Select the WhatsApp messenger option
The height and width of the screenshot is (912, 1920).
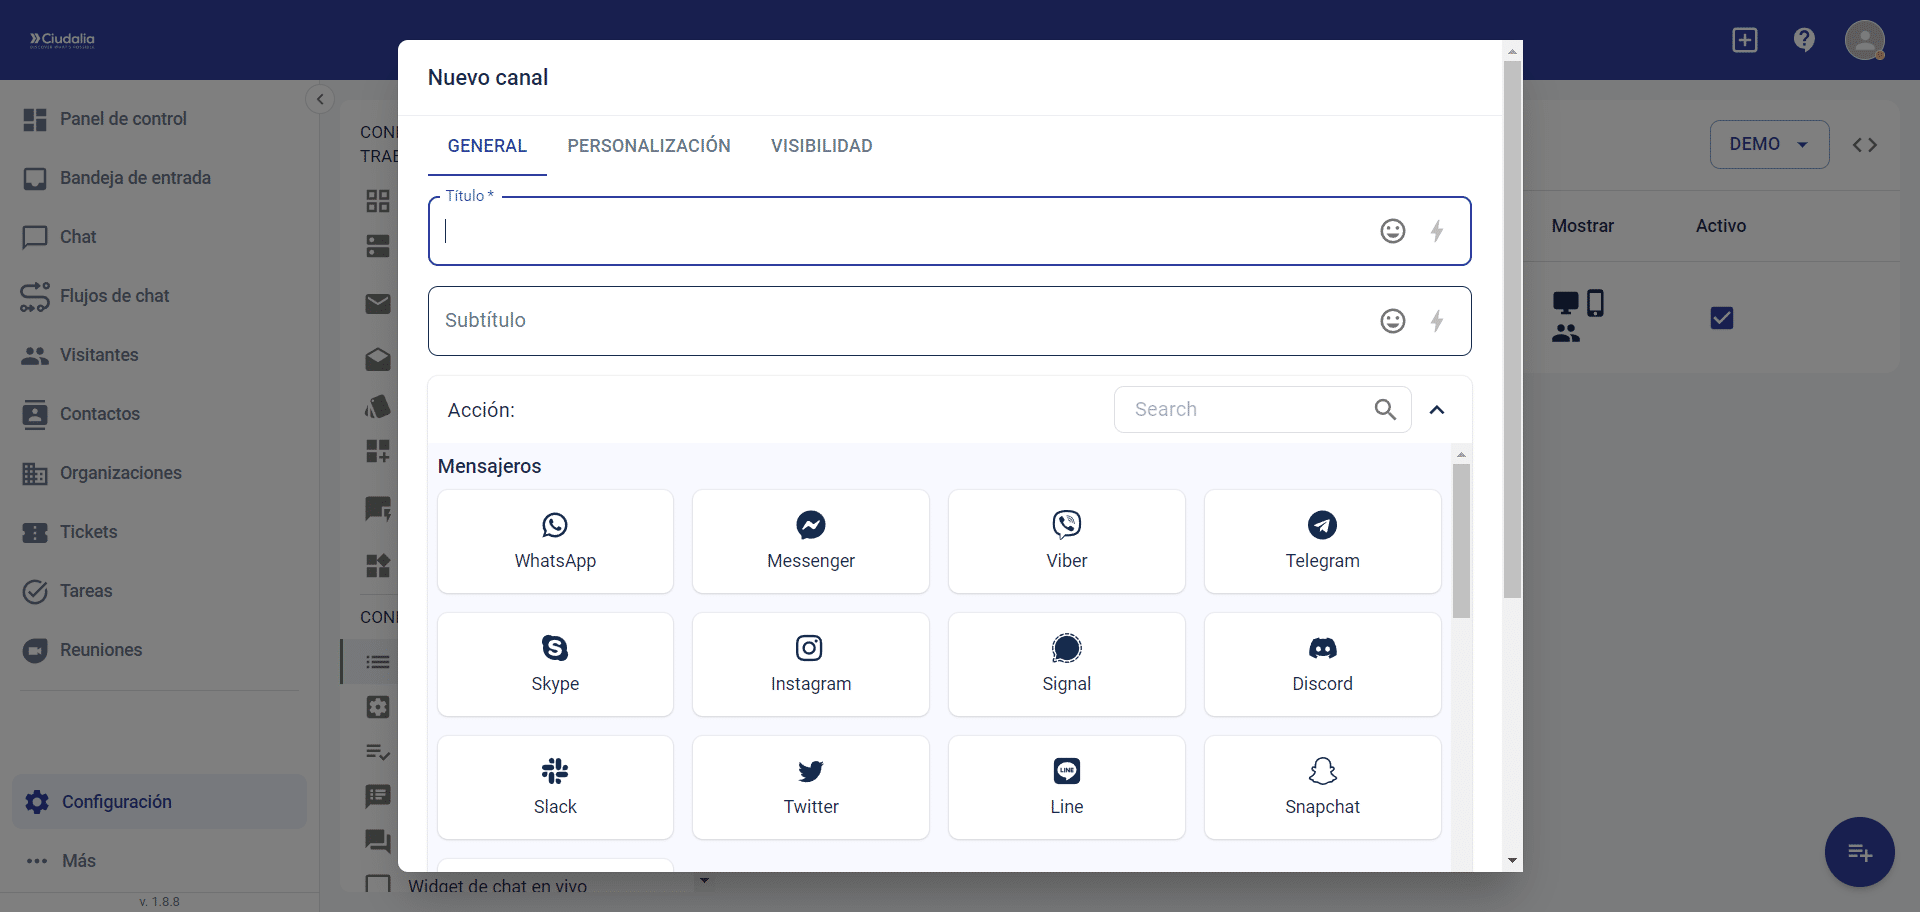pyautogui.click(x=555, y=541)
